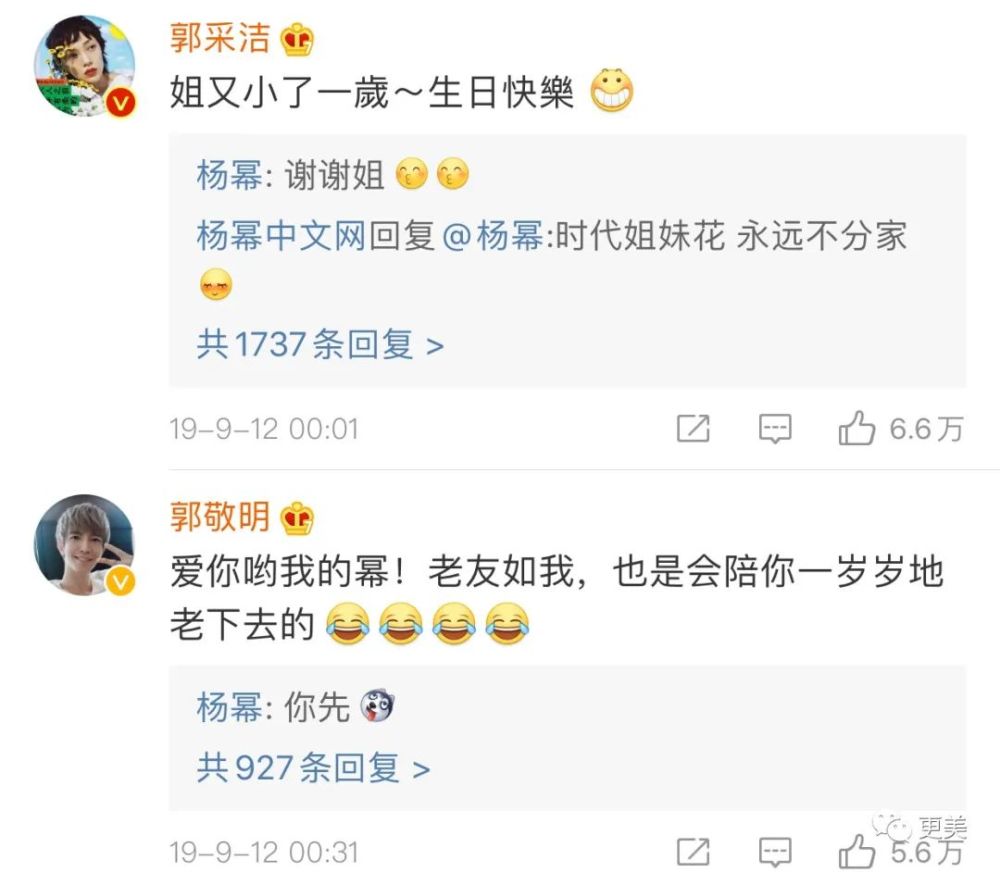Tap the repost icon on 郭敬明's comment
The width and height of the screenshot is (1000, 872).
[693, 852]
